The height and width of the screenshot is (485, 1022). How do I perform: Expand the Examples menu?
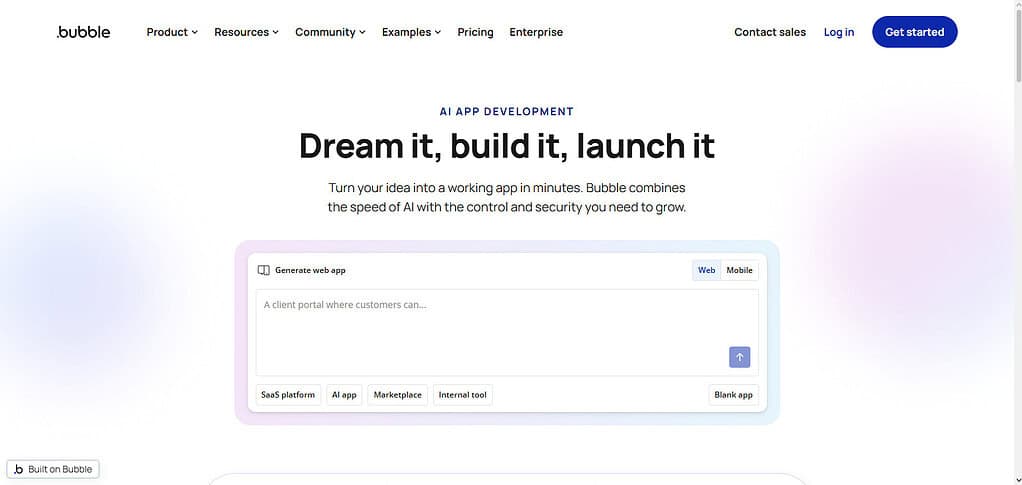coord(411,32)
